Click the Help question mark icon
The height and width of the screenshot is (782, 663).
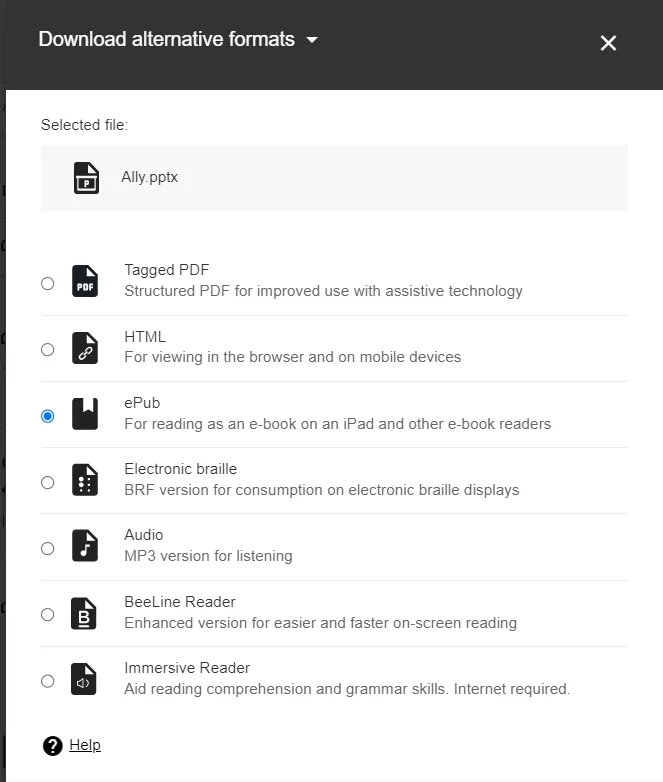click(53, 746)
